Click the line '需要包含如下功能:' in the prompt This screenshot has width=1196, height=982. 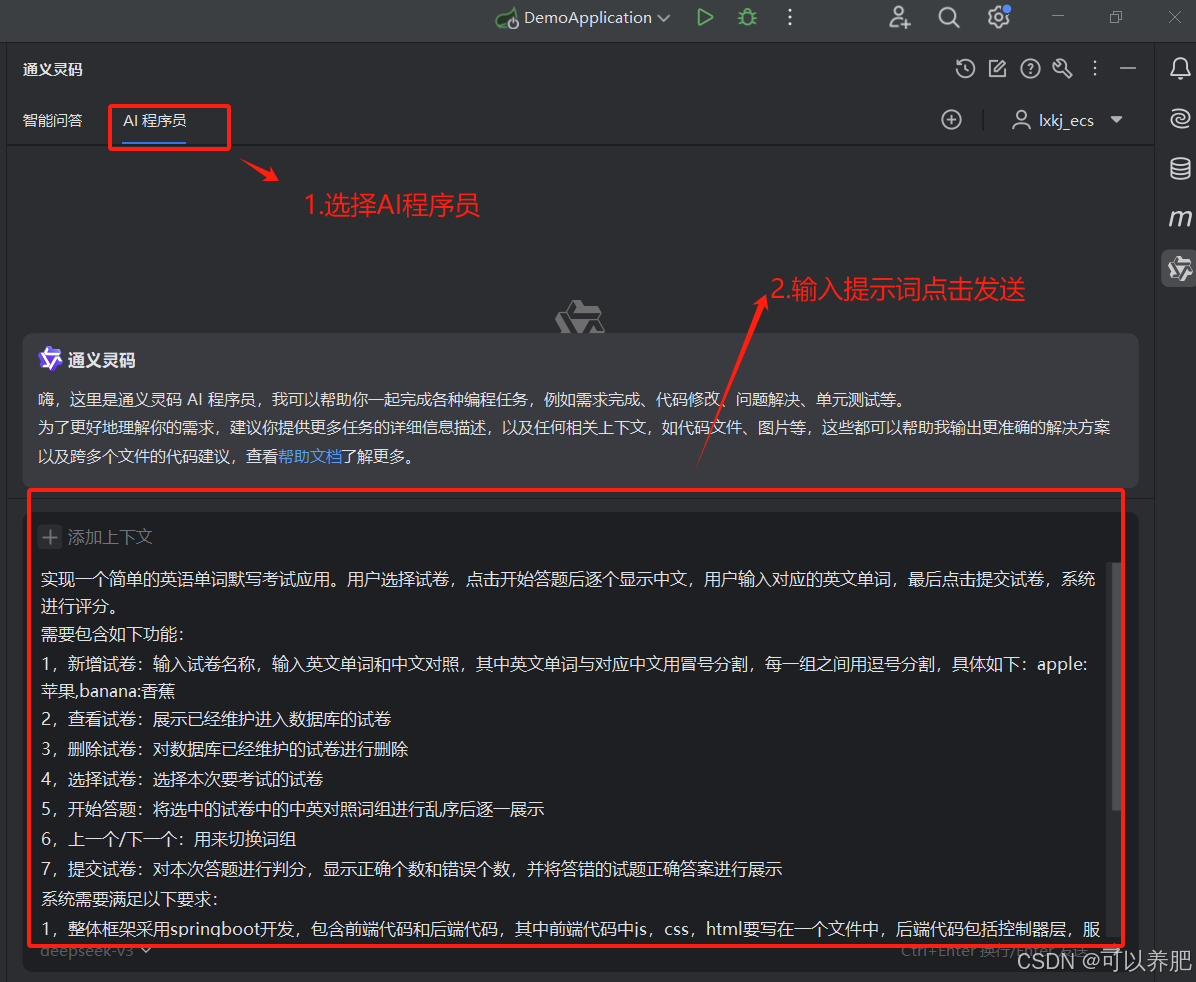pos(112,634)
